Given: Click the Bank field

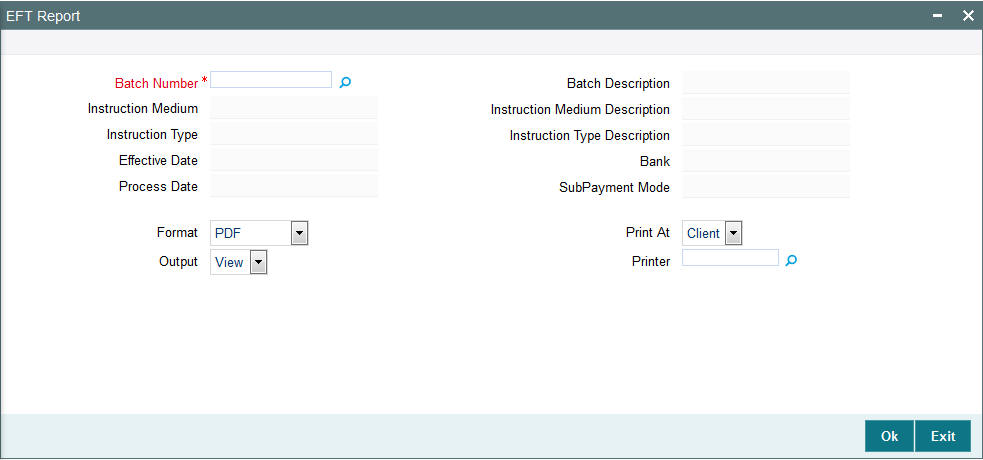Looking at the screenshot, I should point(766,161).
